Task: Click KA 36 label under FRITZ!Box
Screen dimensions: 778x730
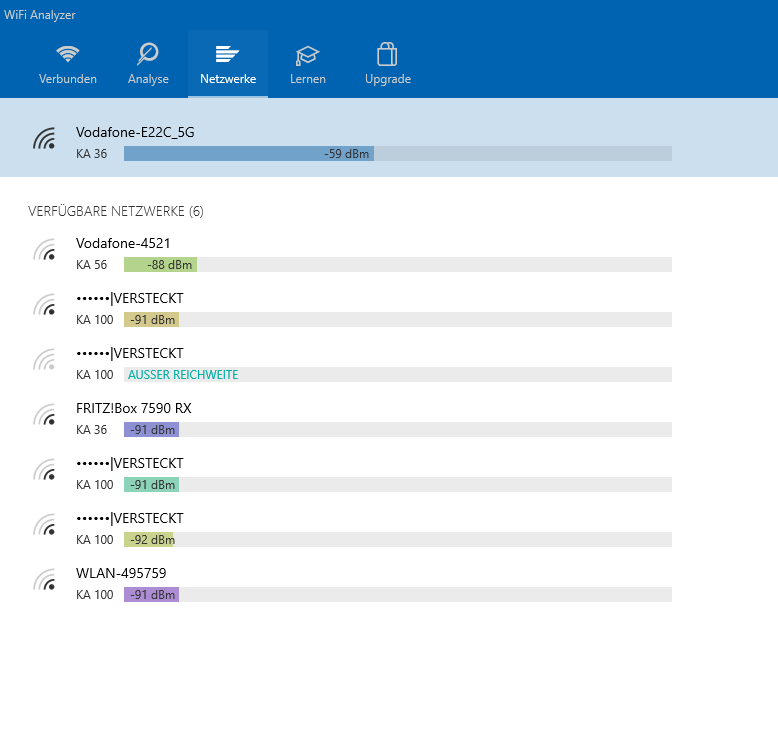Action: [91, 430]
